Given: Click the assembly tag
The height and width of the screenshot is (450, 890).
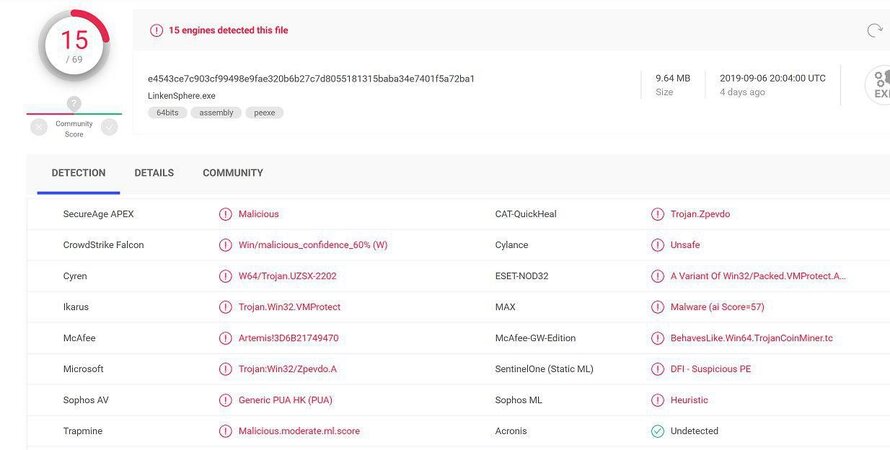Looking at the screenshot, I should click(216, 113).
